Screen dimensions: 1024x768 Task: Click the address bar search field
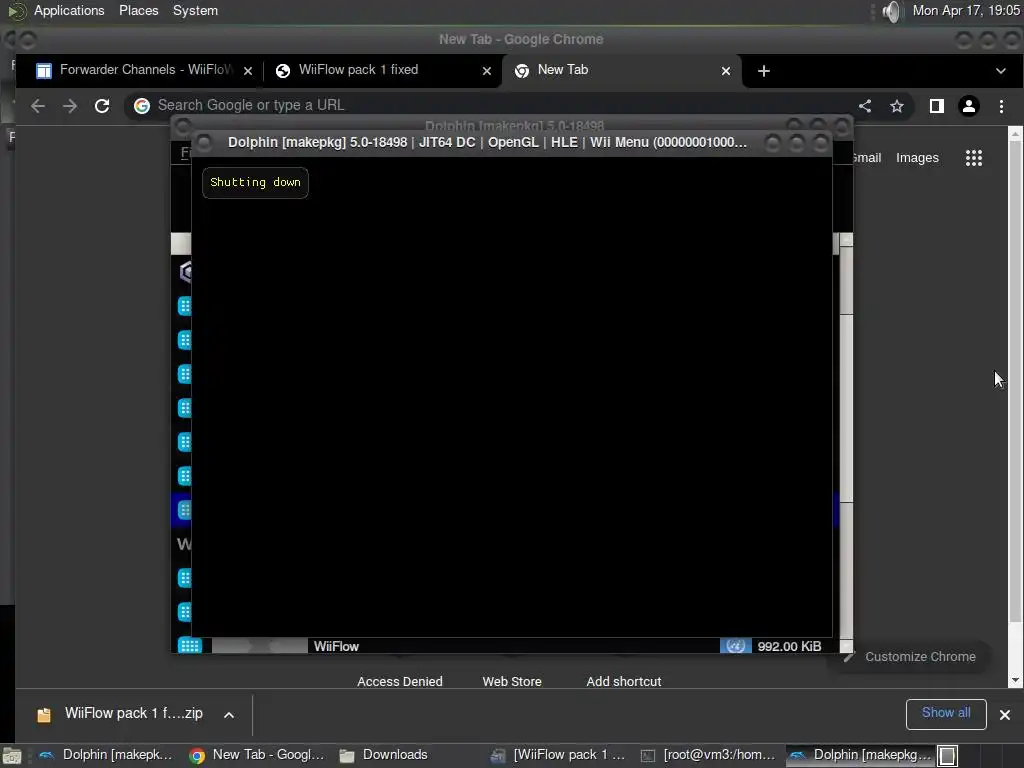point(496,105)
